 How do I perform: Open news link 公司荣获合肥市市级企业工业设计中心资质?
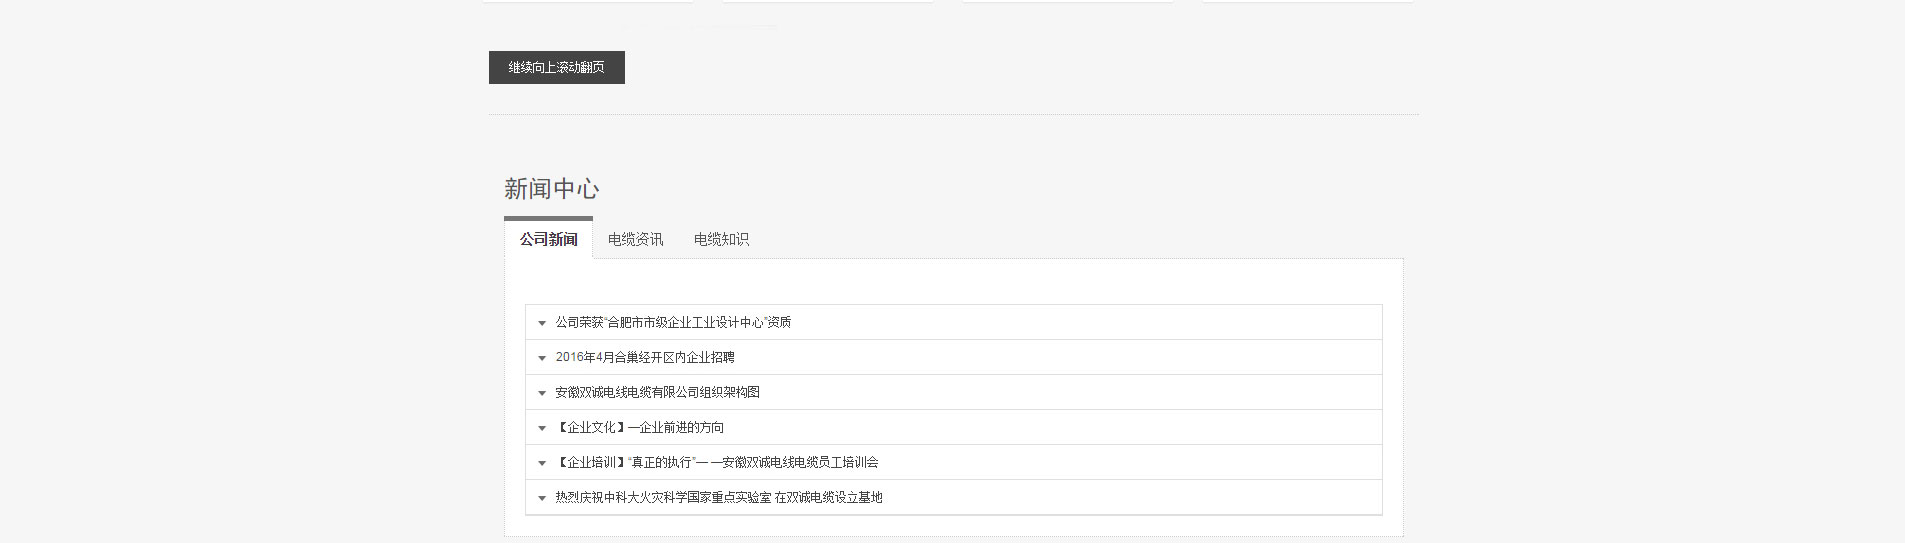tap(673, 322)
